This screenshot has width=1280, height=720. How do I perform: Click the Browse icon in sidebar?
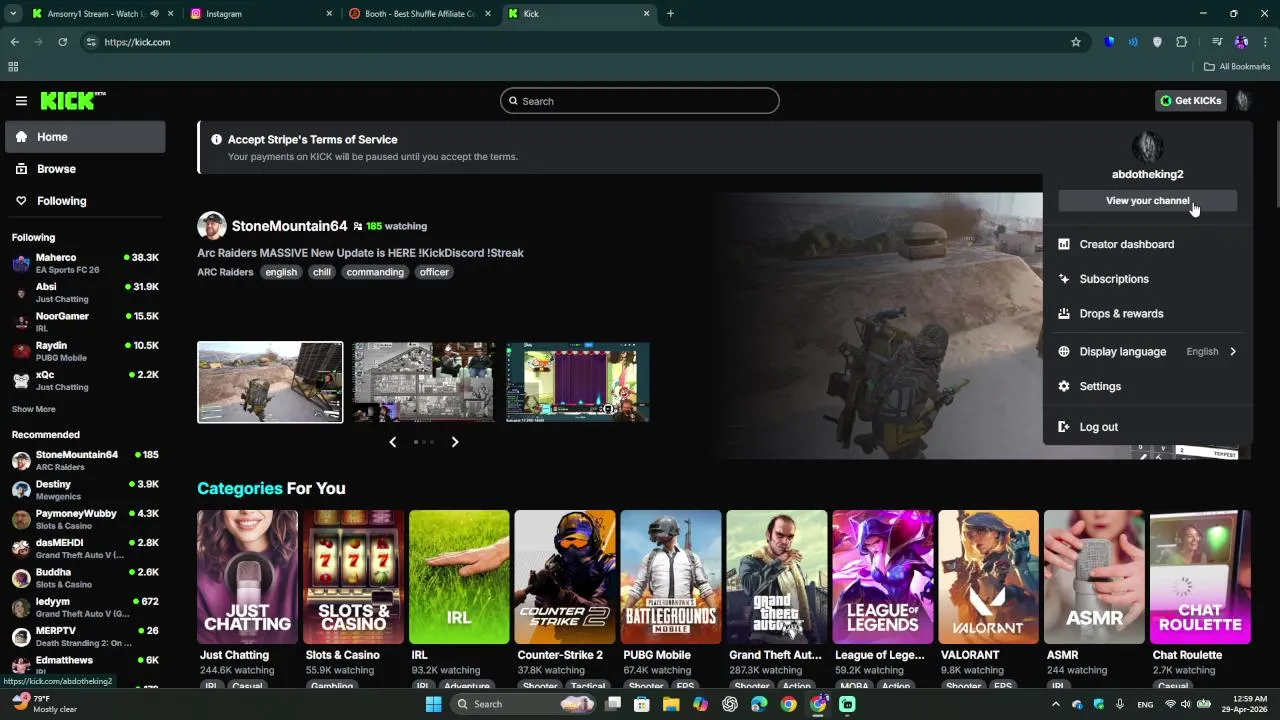pos(22,169)
